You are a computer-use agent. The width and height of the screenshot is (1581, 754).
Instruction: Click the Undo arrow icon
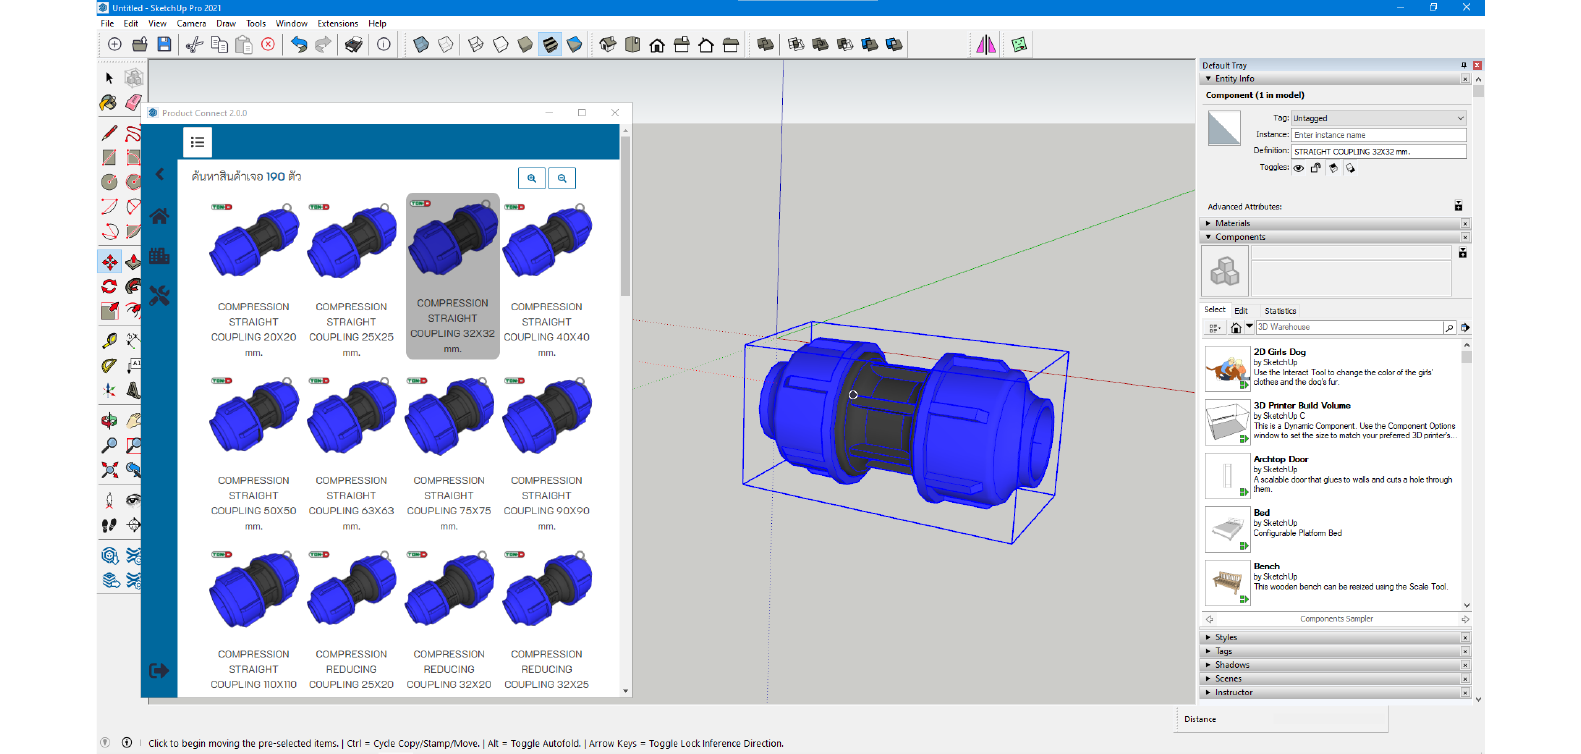(299, 44)
